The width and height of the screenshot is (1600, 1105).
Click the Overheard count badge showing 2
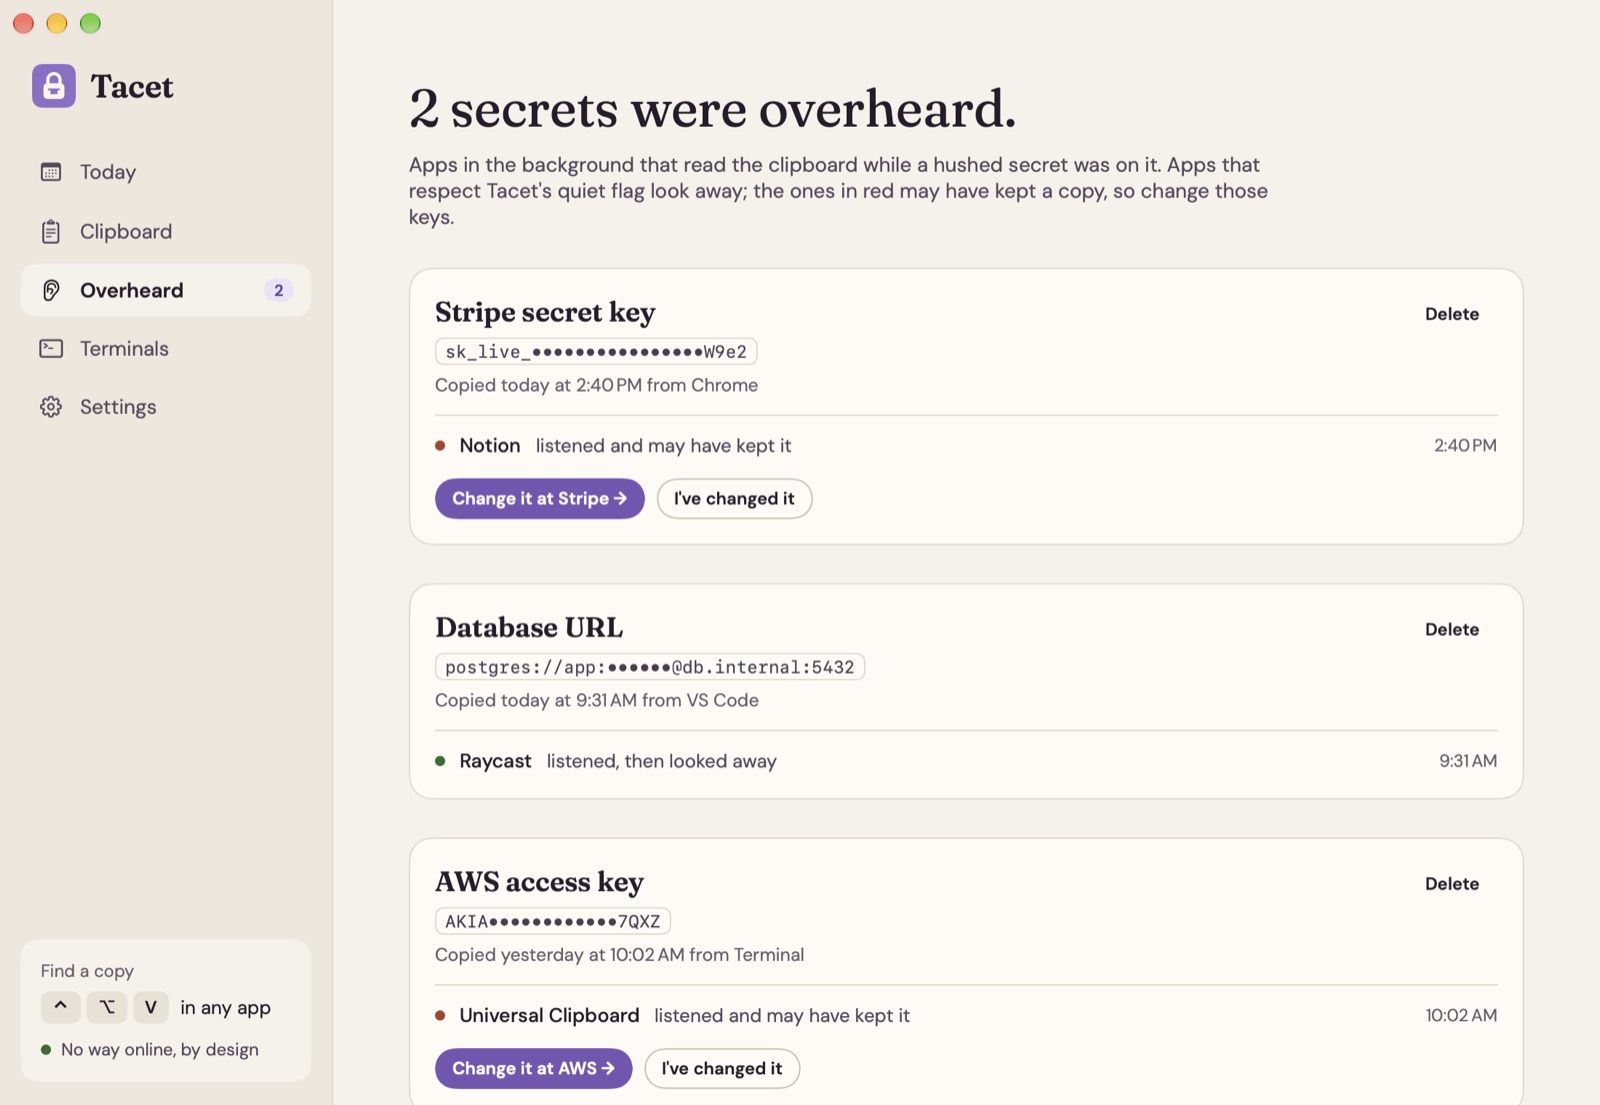pyautogui.click(x=279, y=290)
